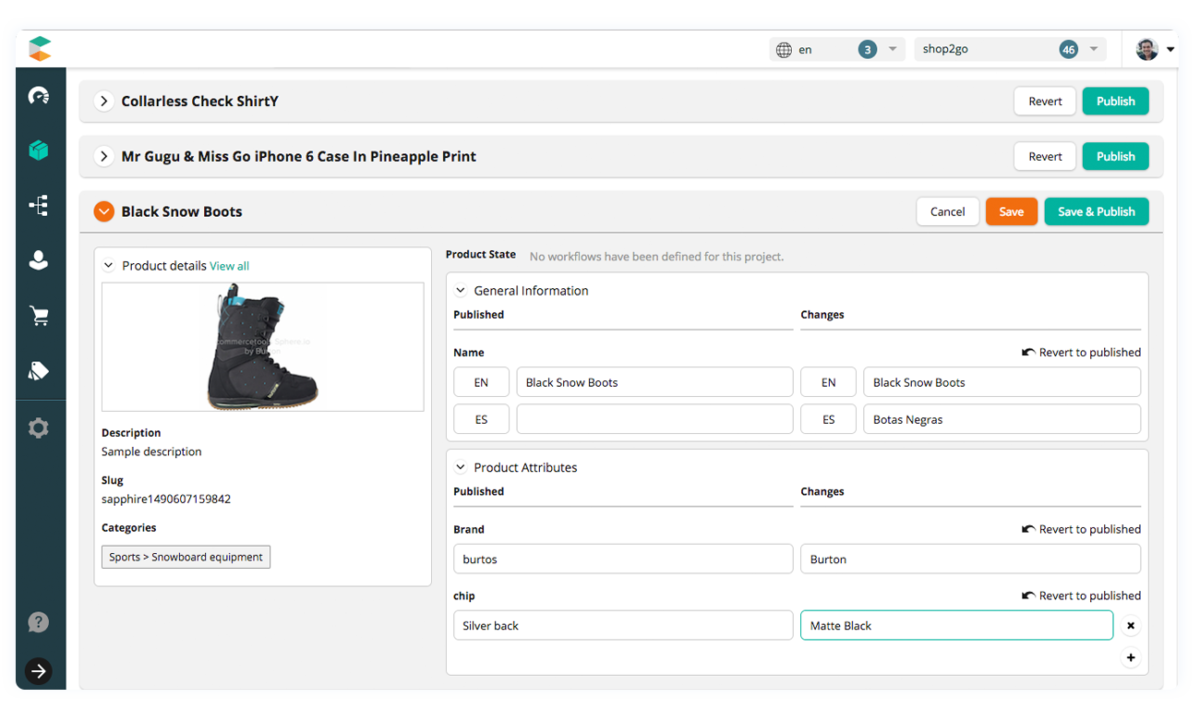Click the slug sapphire1490607159842 text
The width and height of the screenshot is (1200, 722).
click(x=166, y=499)
